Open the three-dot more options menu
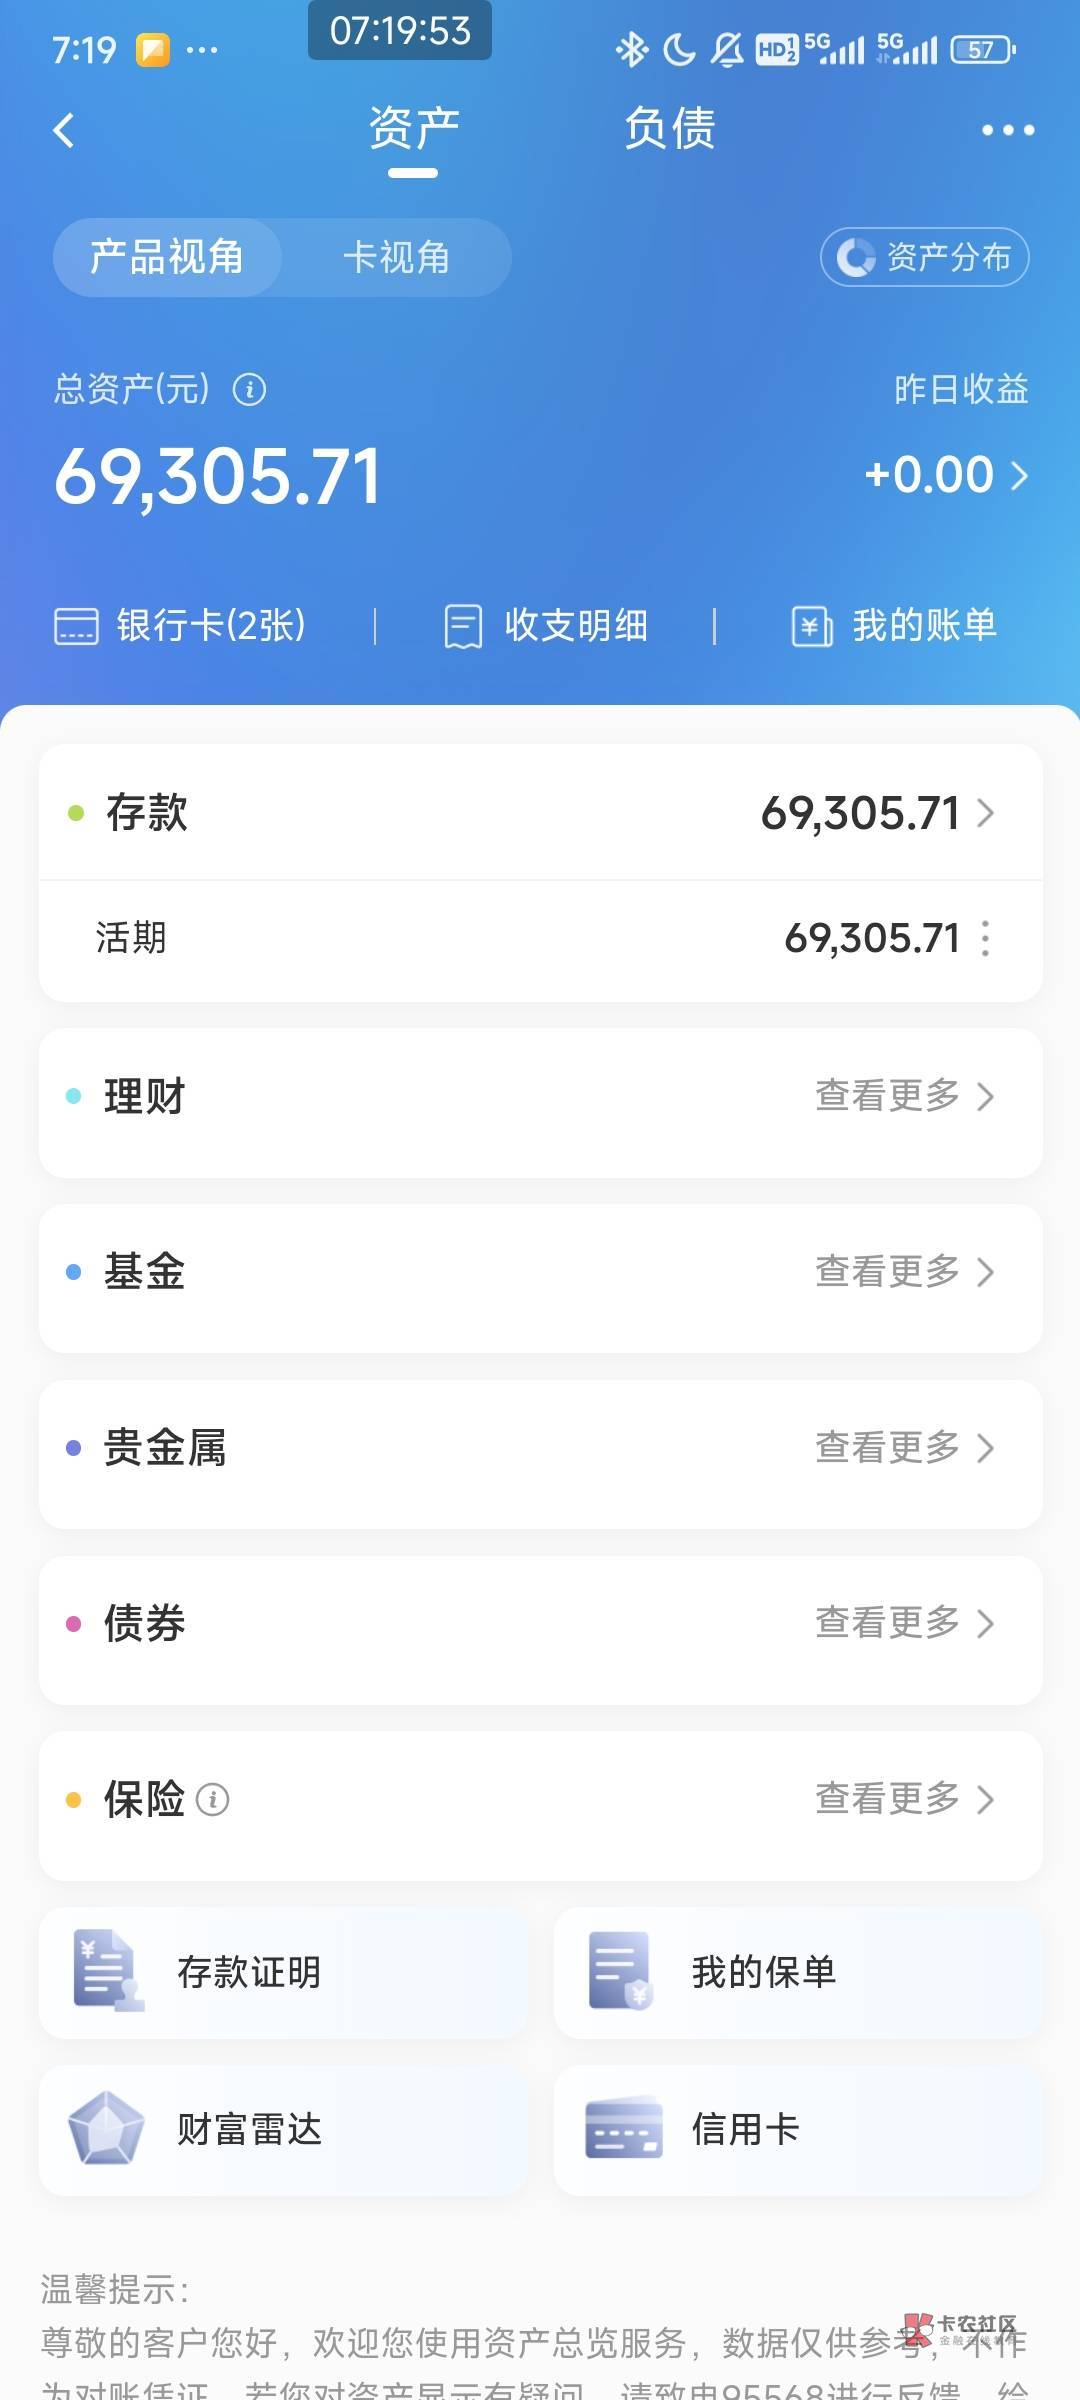This screenshot has height=2400, width=1080. click(1007, 130)
